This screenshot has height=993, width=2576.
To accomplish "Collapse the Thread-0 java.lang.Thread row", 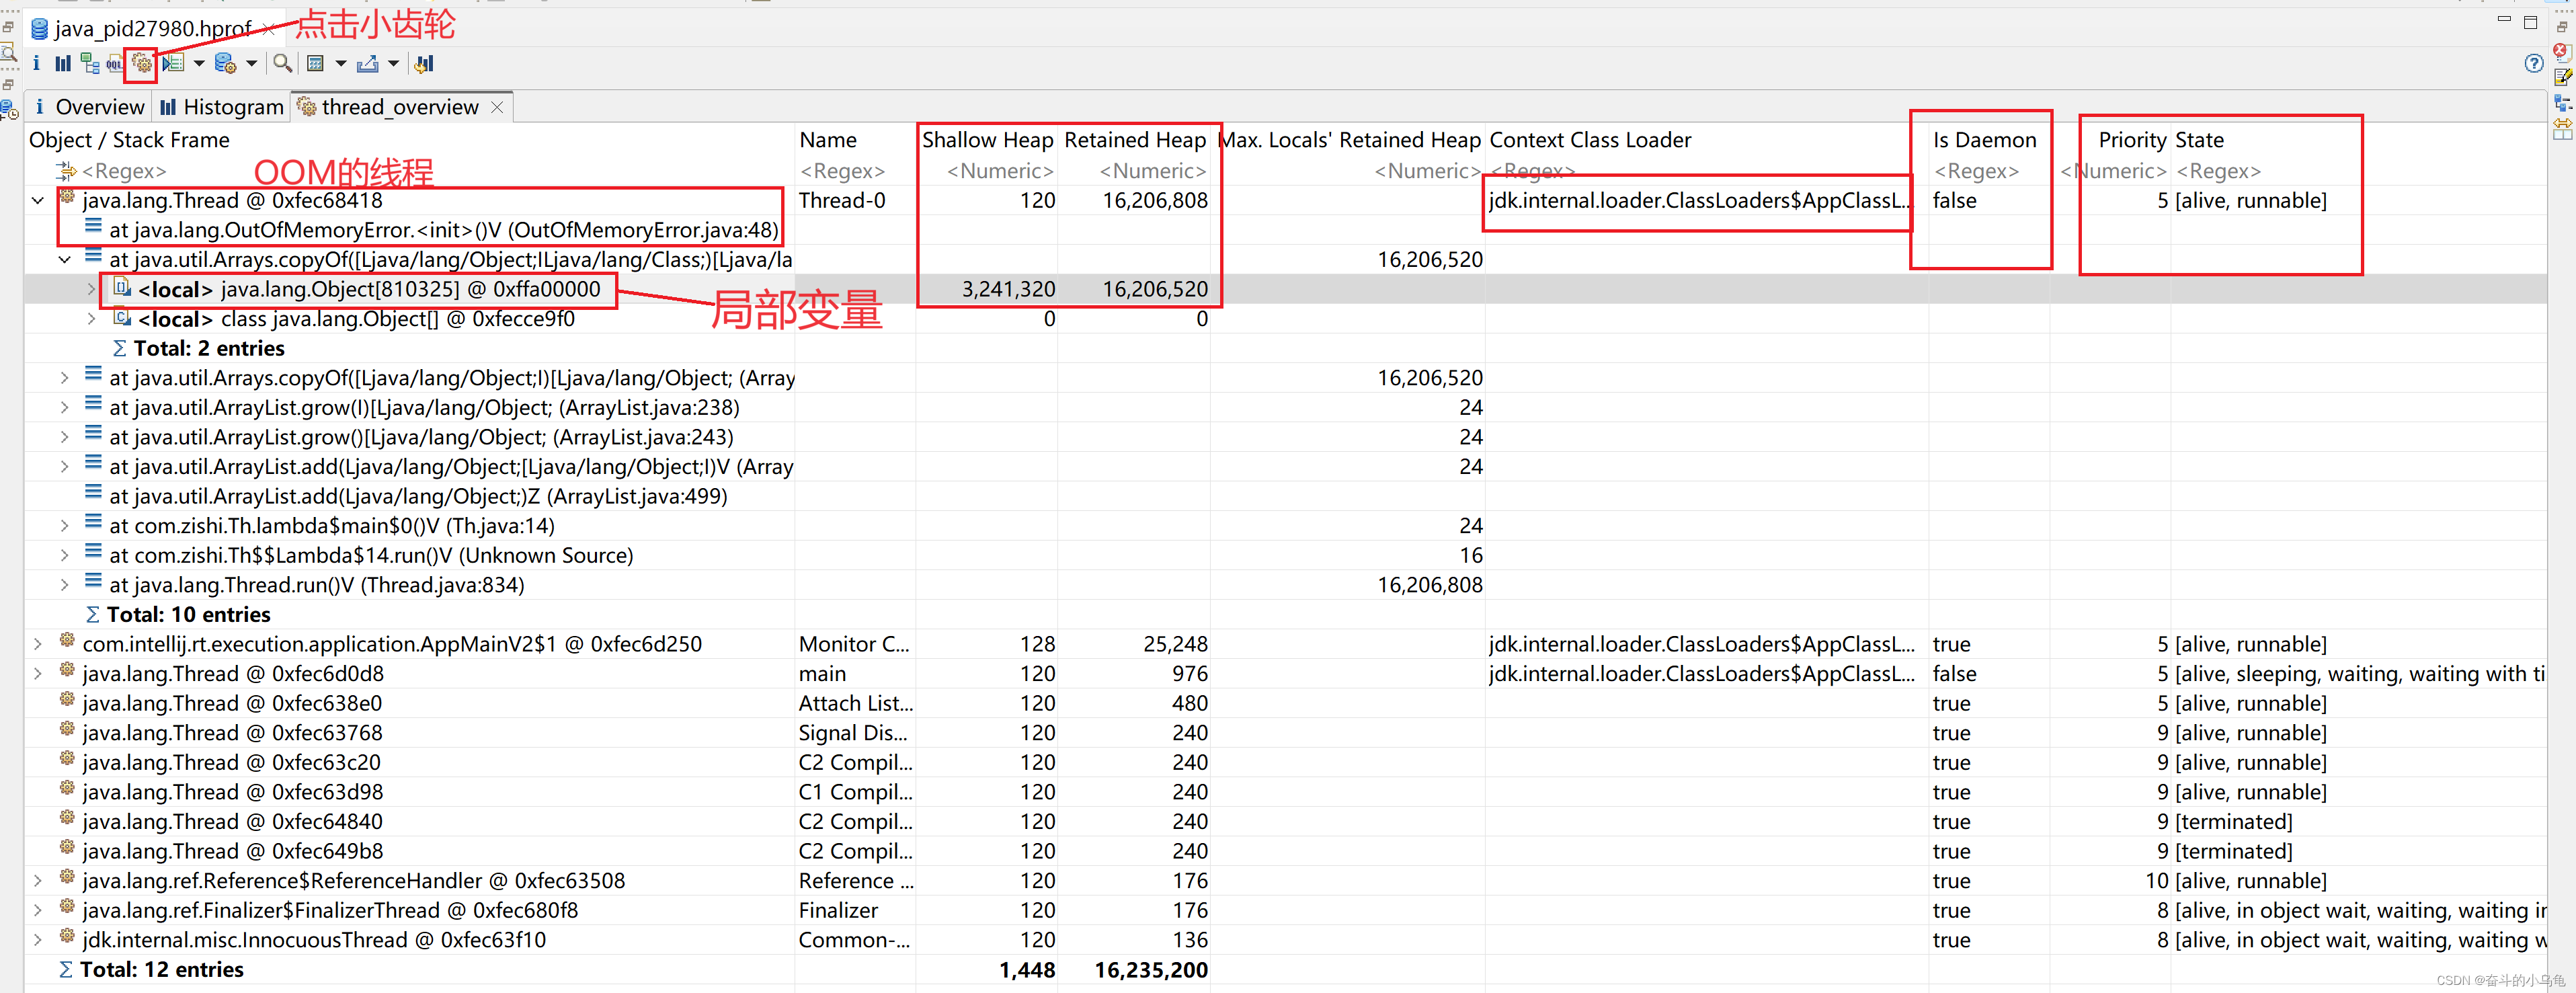I will coord(38,201).
